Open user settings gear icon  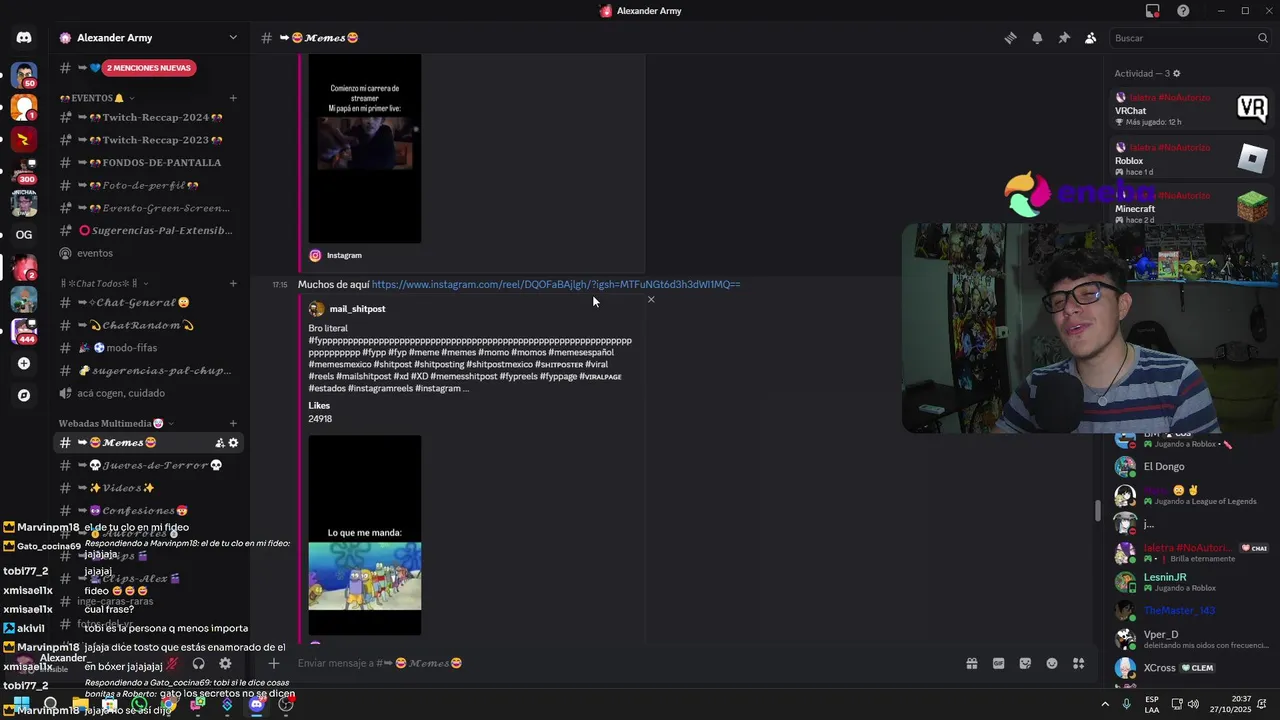coord(225,663)
